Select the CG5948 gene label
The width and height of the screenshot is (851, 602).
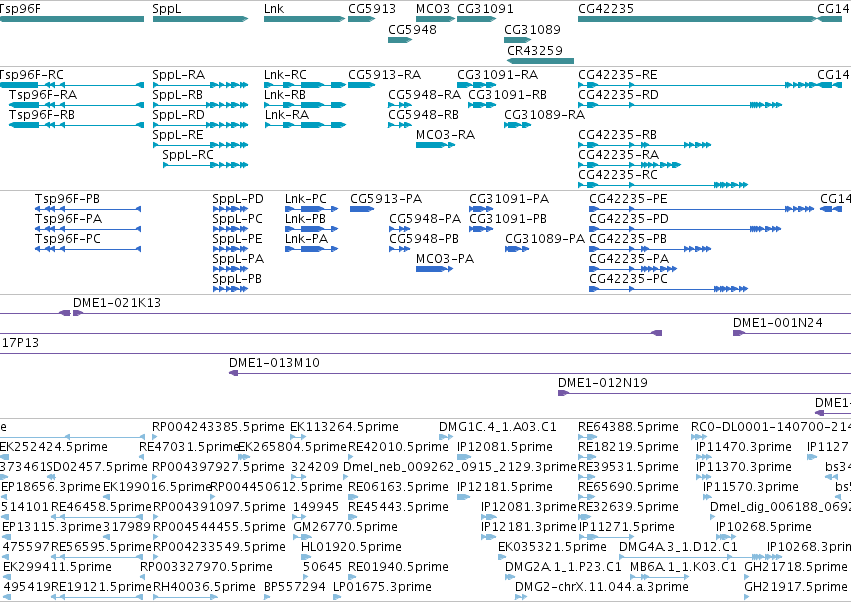point(412,29)
